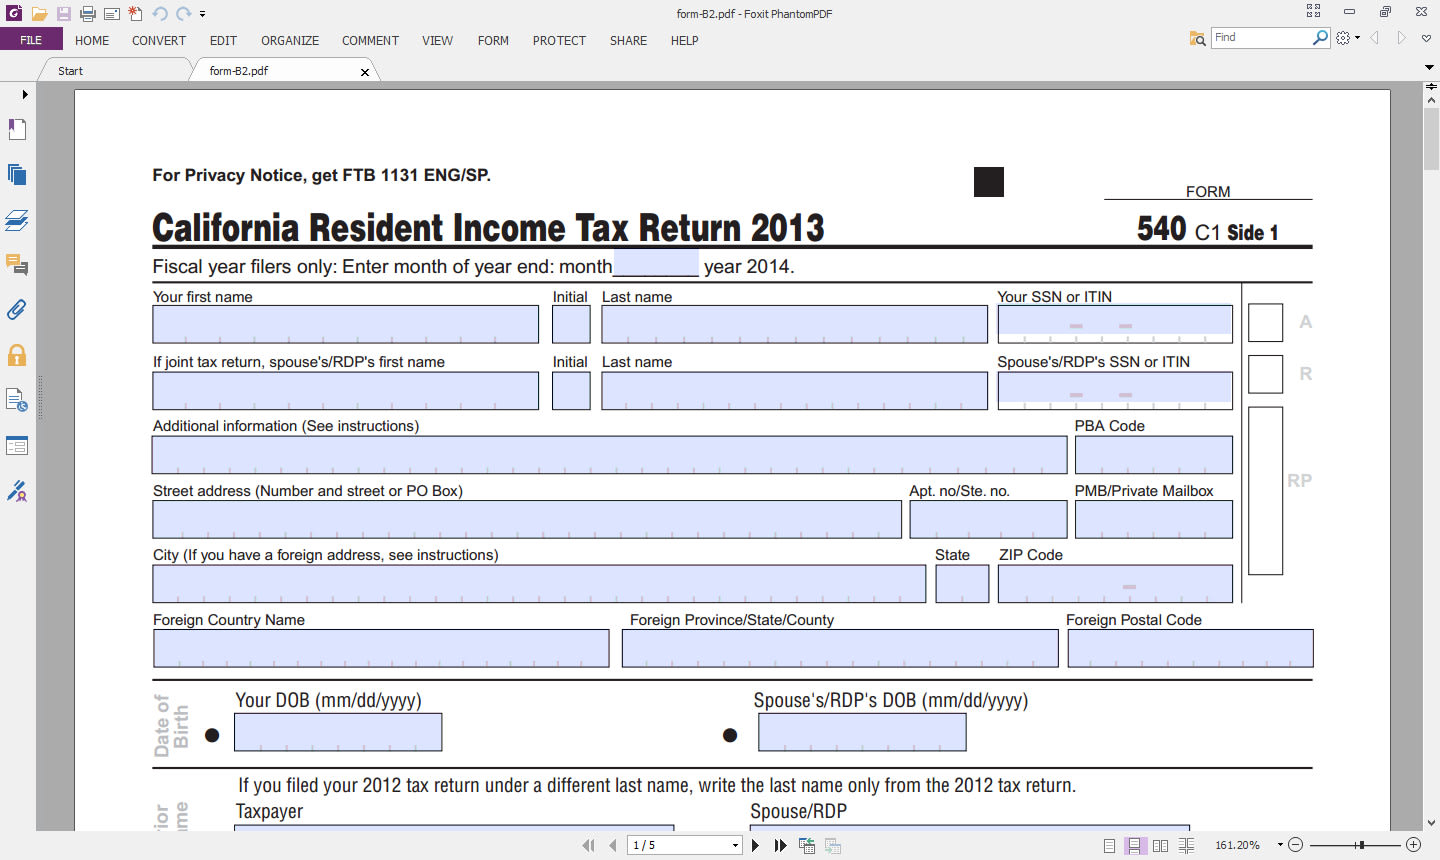Open the Security lock panel

coord(17,355)
